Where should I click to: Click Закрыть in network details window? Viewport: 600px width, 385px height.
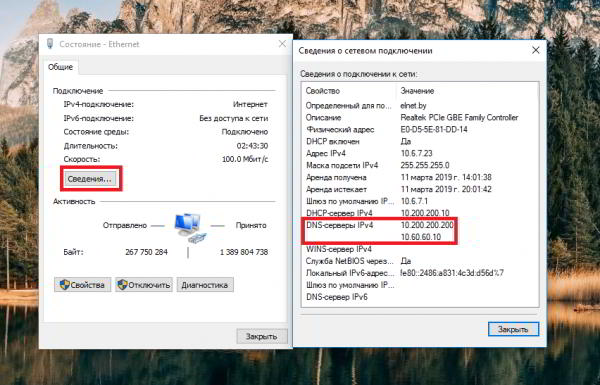pos(513,329)
